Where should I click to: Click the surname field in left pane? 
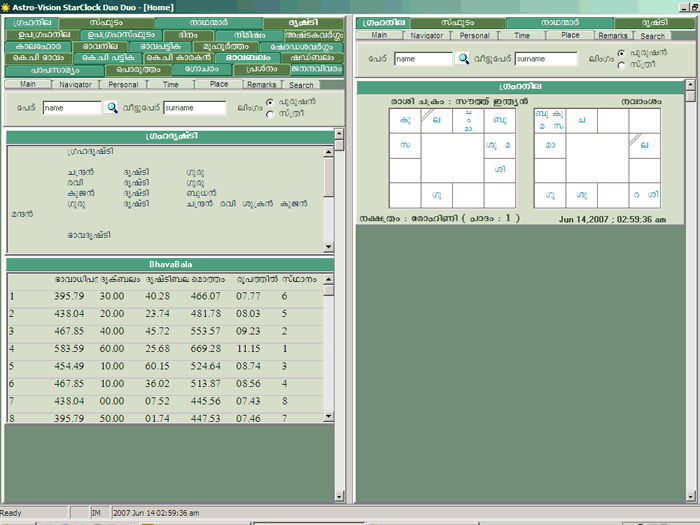(x=195, y=108)
